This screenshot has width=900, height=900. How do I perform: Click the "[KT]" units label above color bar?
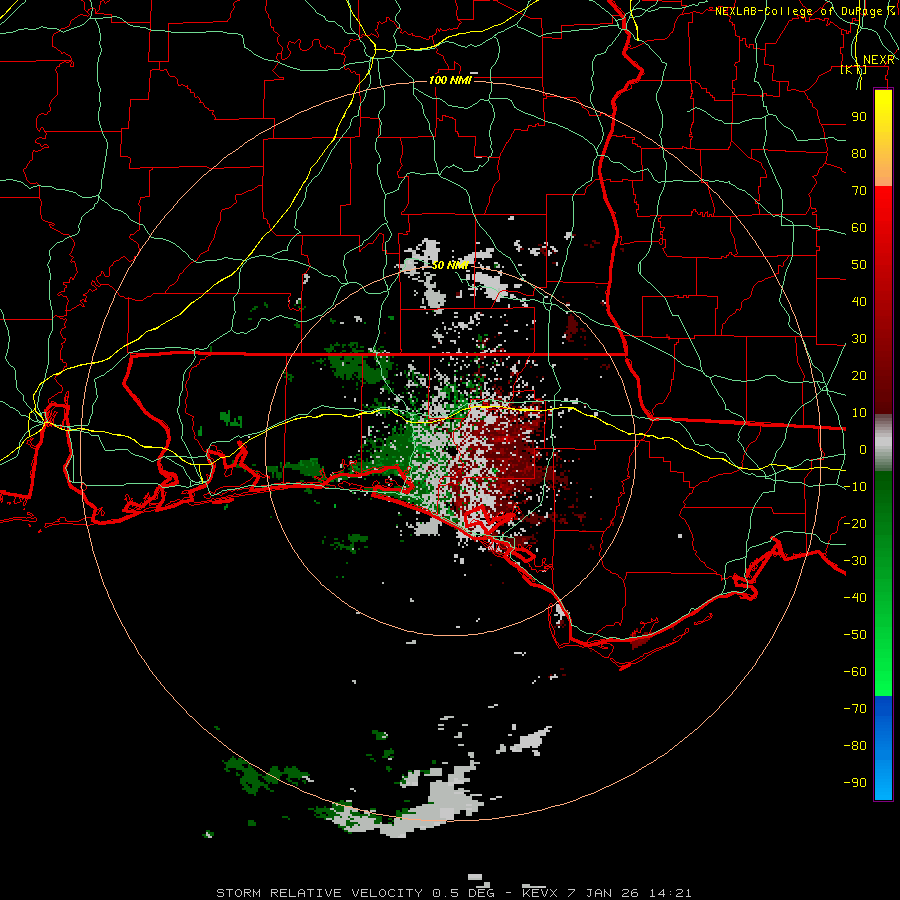tap(854, 69)
